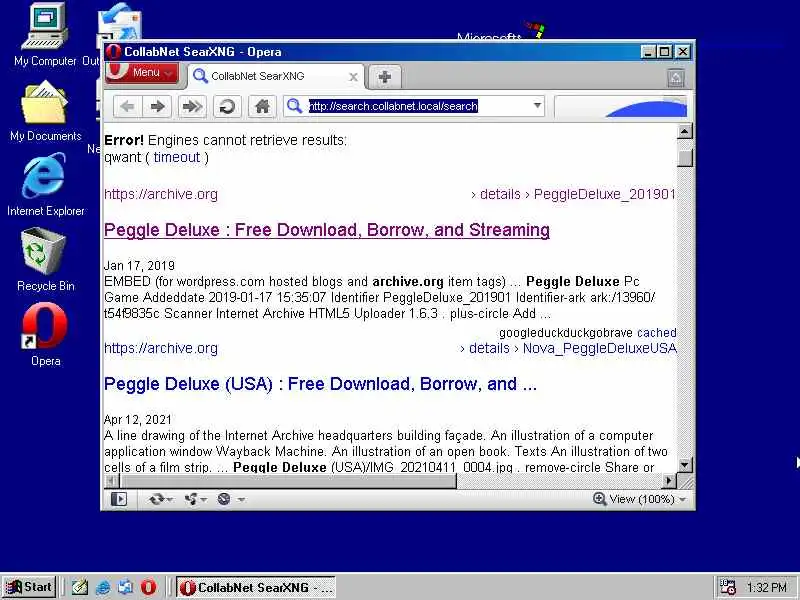Reload the page

coord(227,106)
